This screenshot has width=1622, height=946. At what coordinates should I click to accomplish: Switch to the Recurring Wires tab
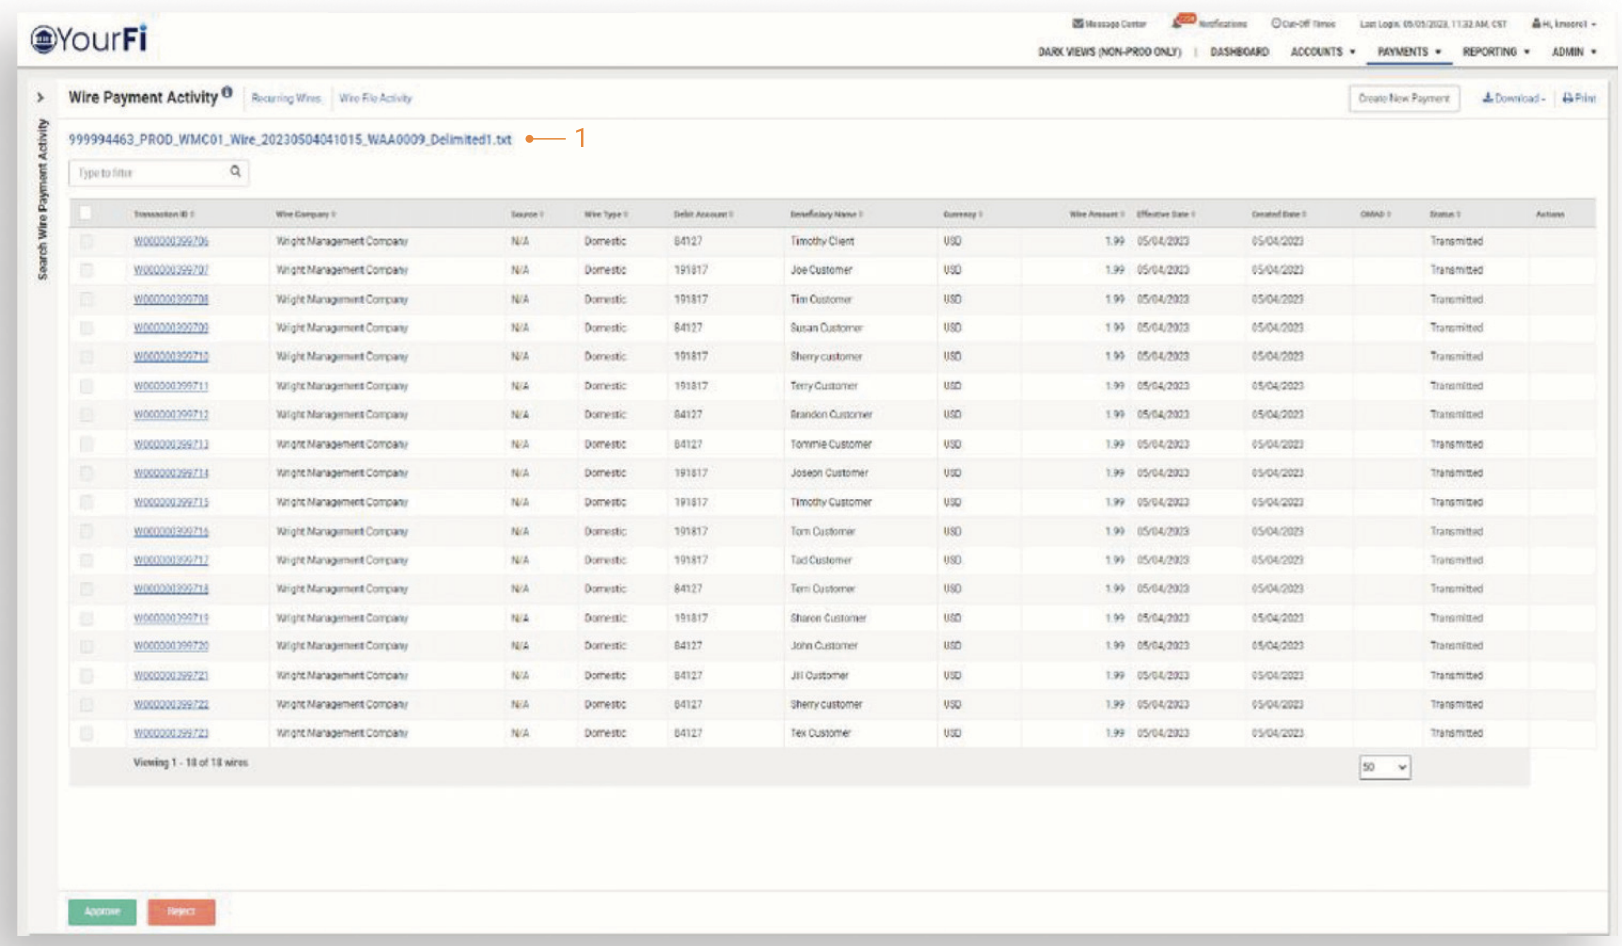286,98
